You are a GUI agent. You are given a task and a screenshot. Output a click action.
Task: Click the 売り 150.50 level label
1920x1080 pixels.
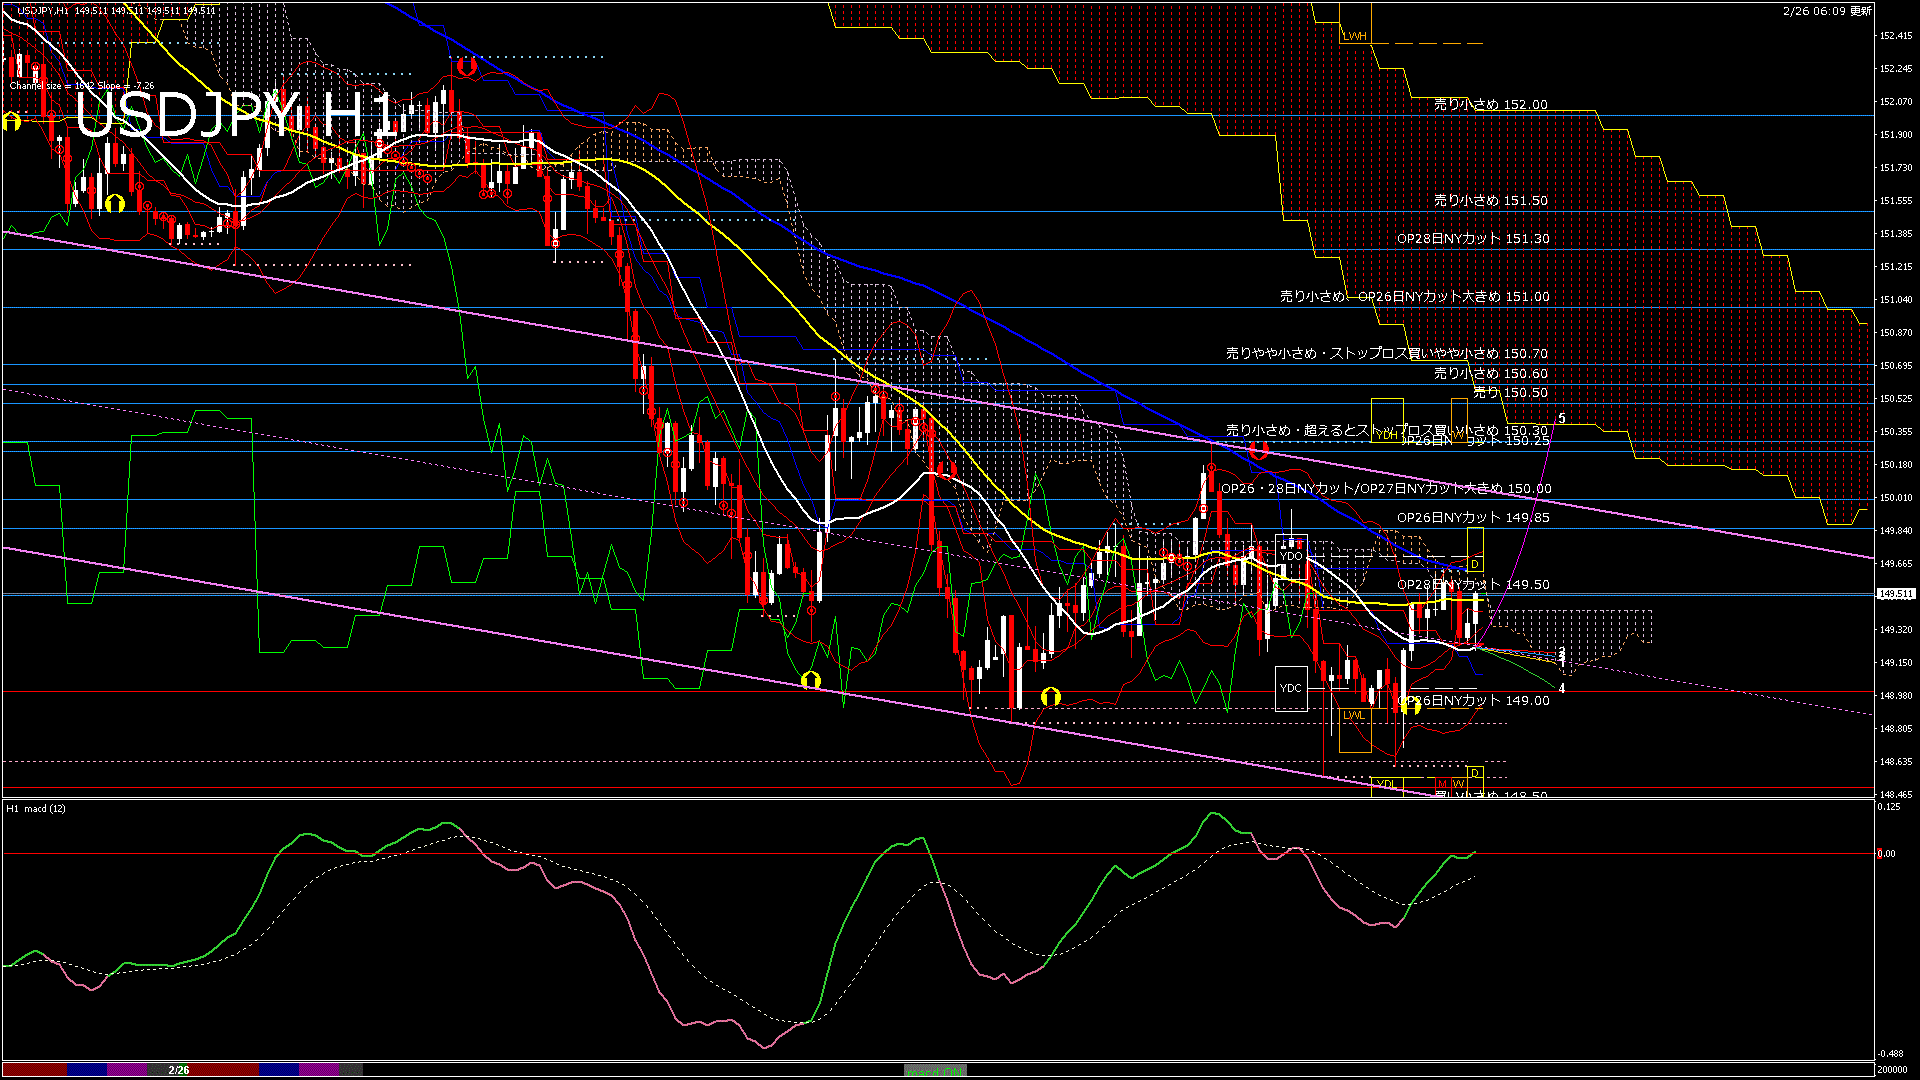(1510, 393)
